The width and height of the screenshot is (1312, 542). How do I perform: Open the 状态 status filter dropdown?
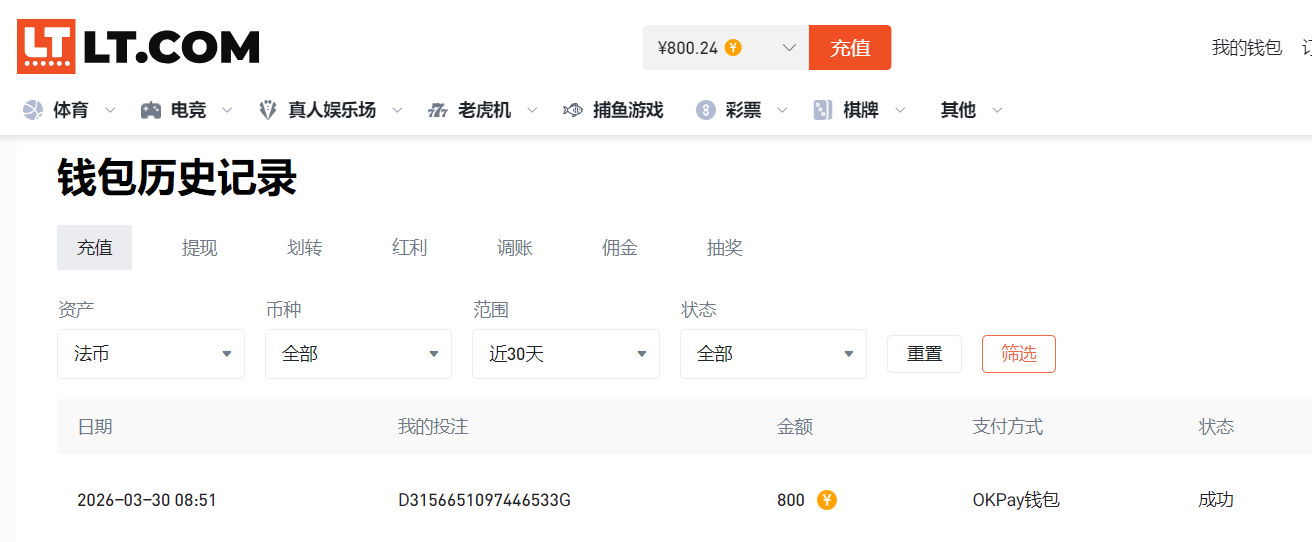(x=773, y=354)
